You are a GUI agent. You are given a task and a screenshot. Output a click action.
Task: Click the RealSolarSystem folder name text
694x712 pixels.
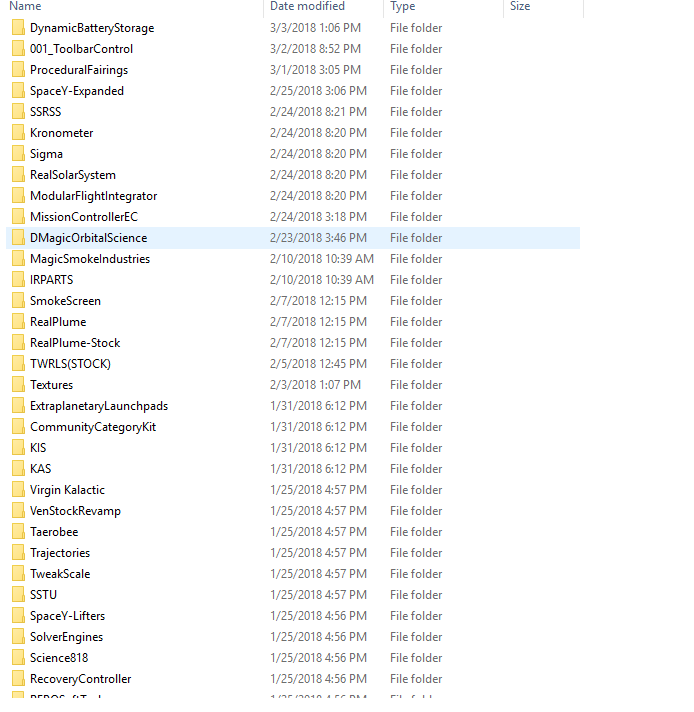tap(73, 175)
